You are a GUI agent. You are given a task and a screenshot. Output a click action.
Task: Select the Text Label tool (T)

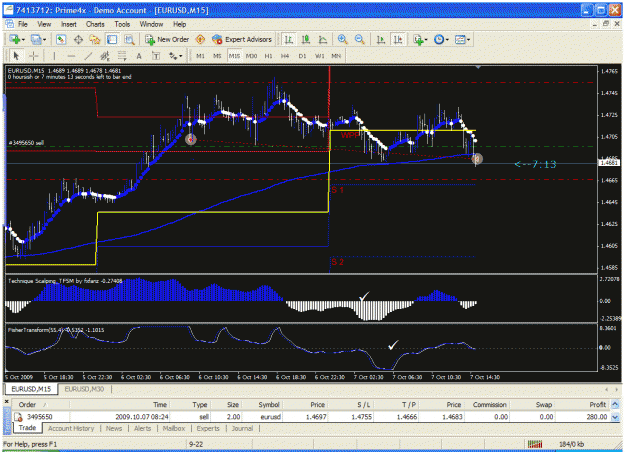[156, 56]
